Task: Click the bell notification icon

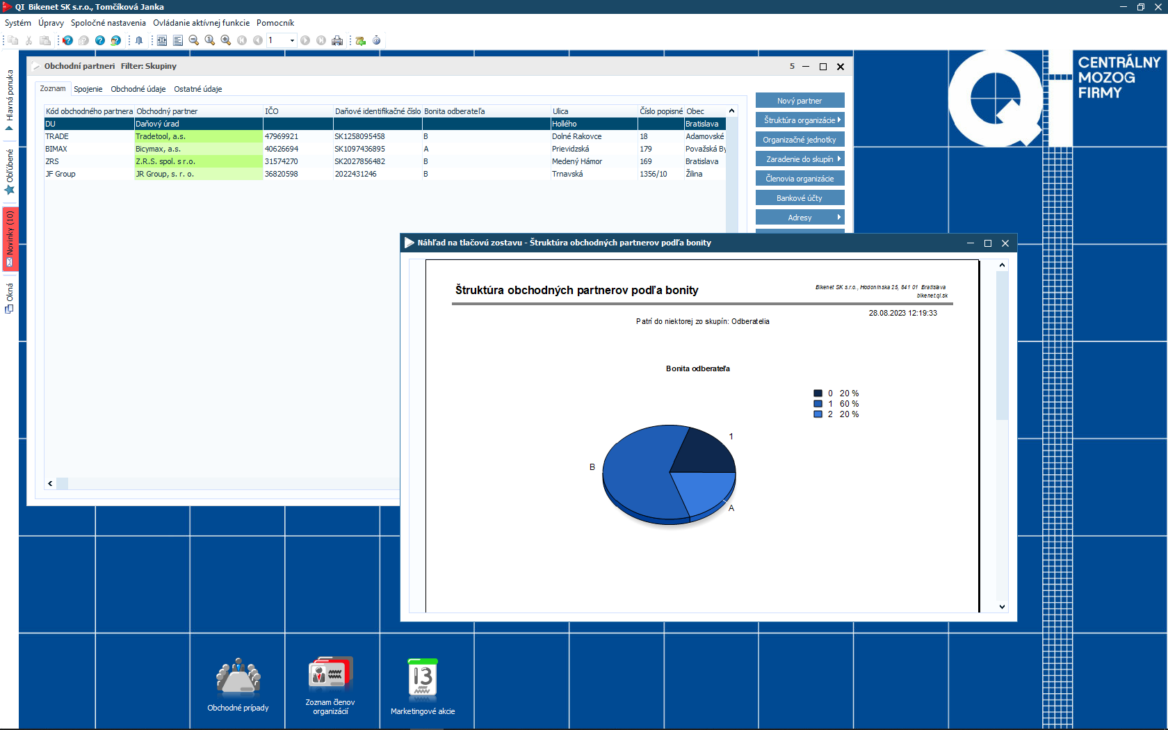Action: click(138, 41)
